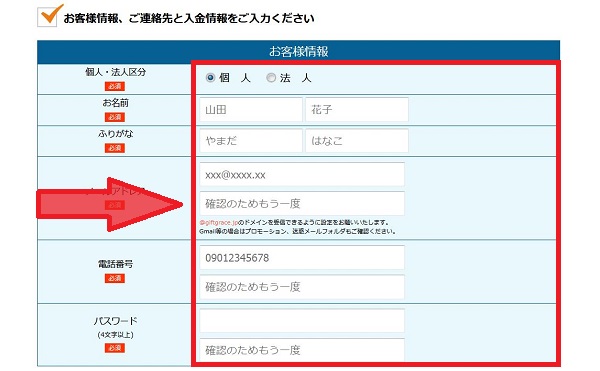The image size is (600, 371).
Task: Click the @giftgrace.jp domain text
Action: (x=218, y=222)
